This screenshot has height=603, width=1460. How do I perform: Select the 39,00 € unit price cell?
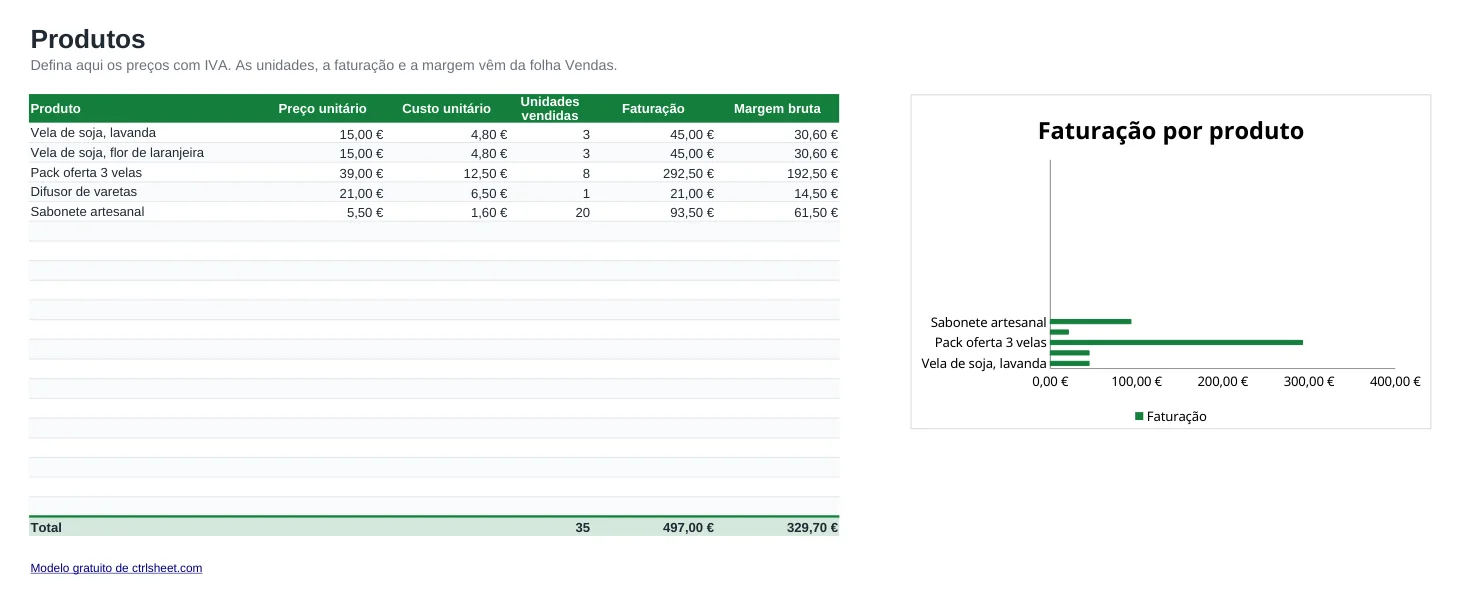pyautogui.click(x=361, y=173)
